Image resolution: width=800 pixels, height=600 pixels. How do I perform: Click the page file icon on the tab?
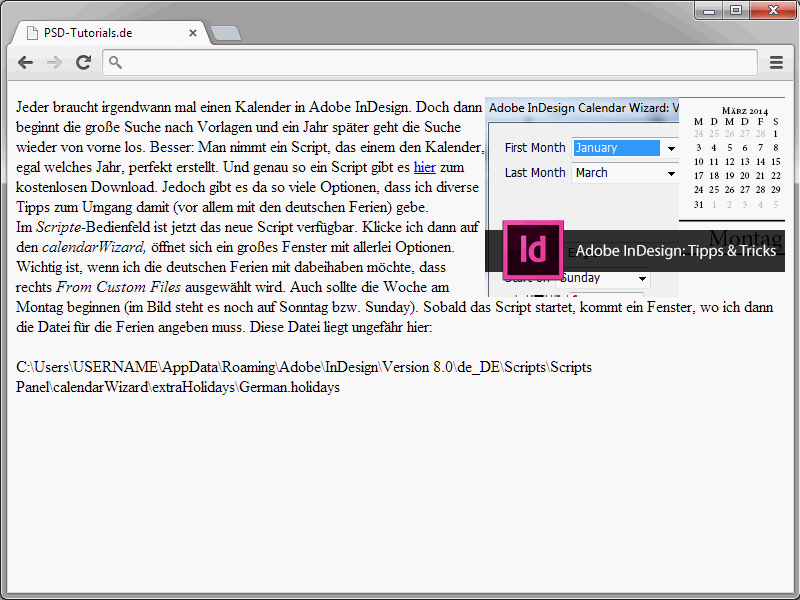[32, 33]
